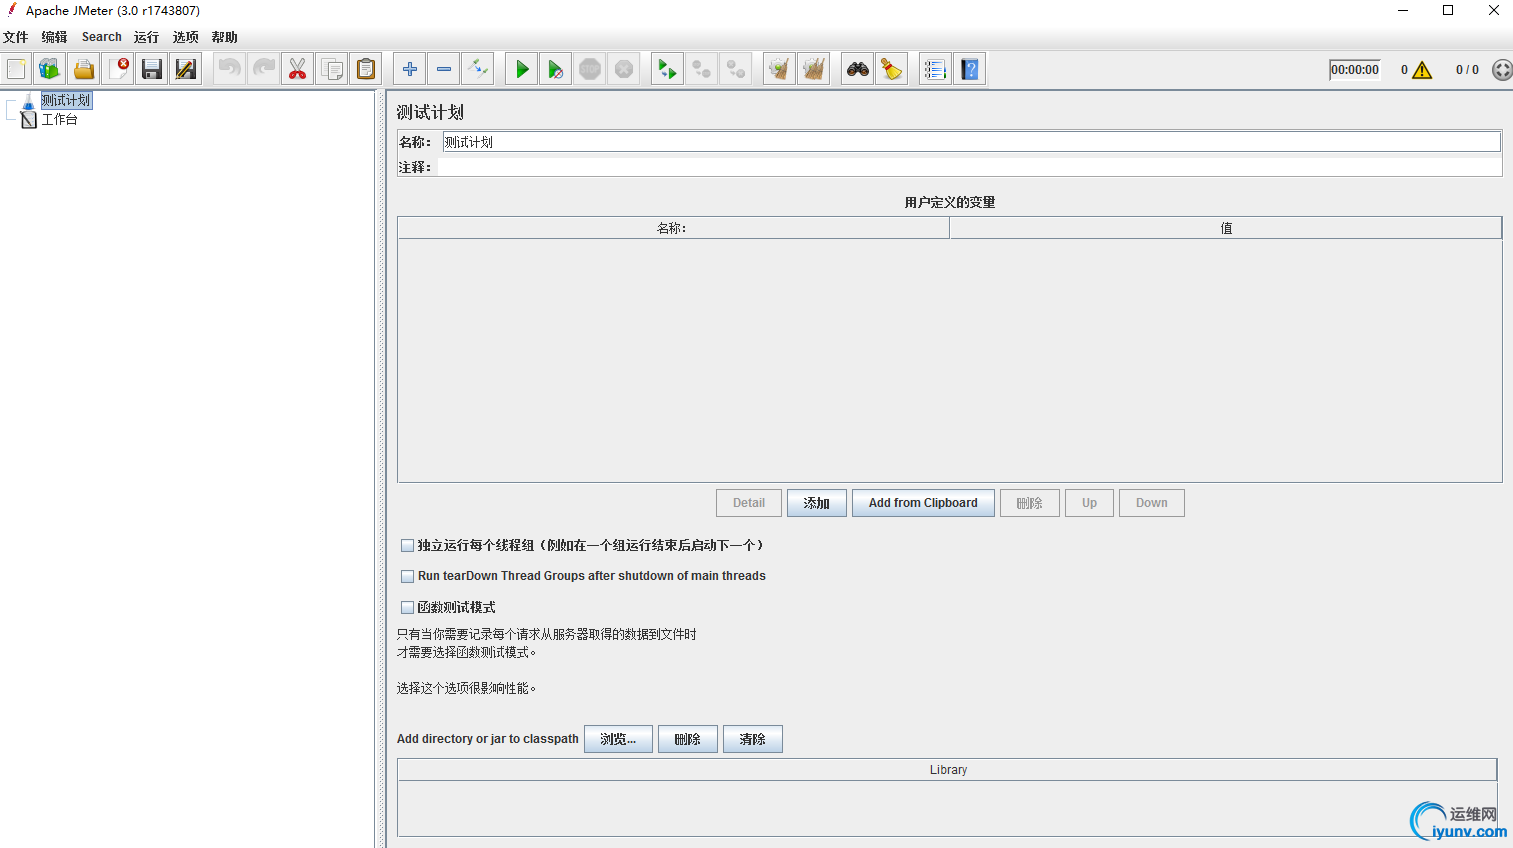This screenshot has height=848, width=1513.
Task: Click 浏览... to browse classpath
Action: pyautogui.click(x=618, y=739)
